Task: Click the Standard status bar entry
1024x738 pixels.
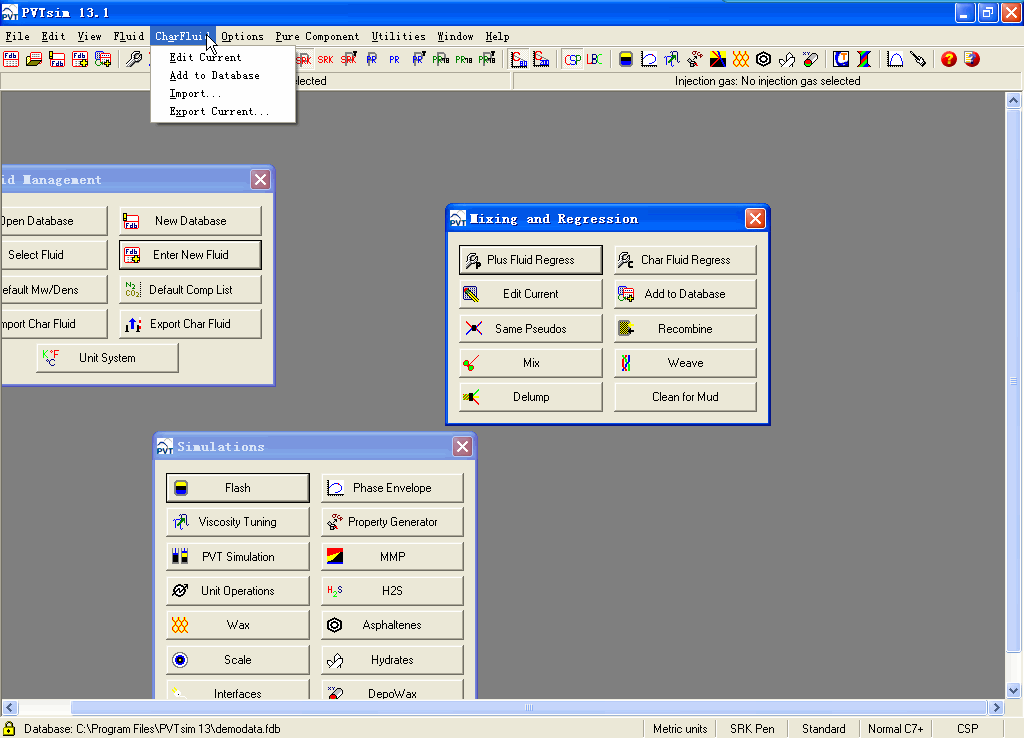Action: coord(824,729)
